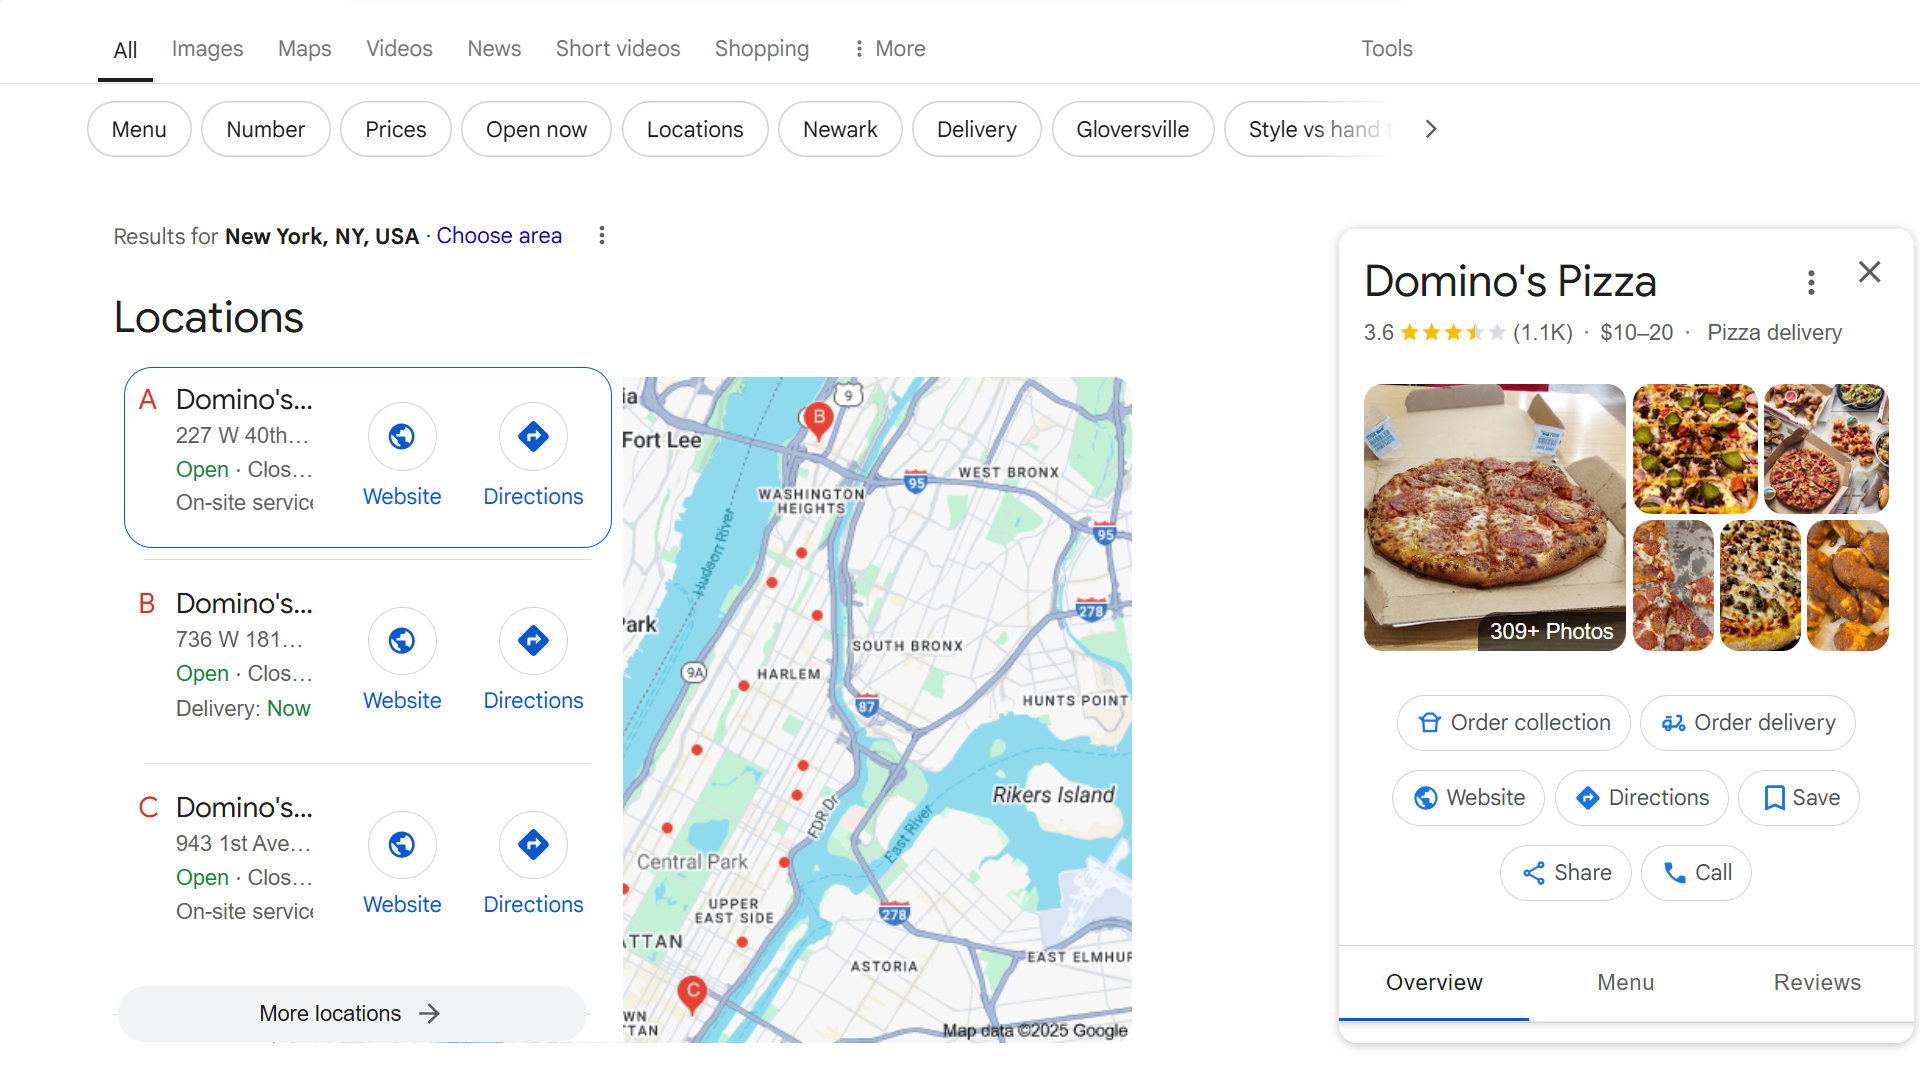Click the Website link under listing B
The height and width of the screenshot is (1080, 1920).
[402, 701]
